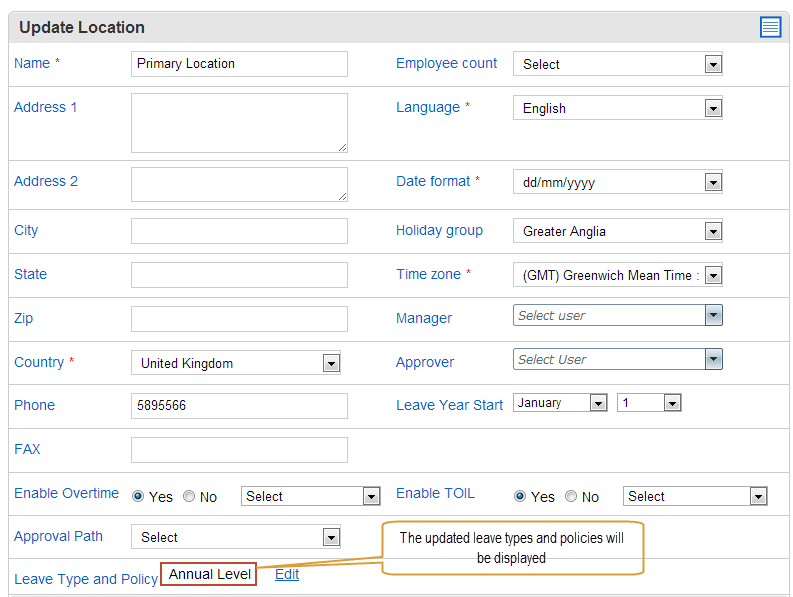
Task: Open the Enable Overtime Select dropdown
Action: [x=311, y=496]
